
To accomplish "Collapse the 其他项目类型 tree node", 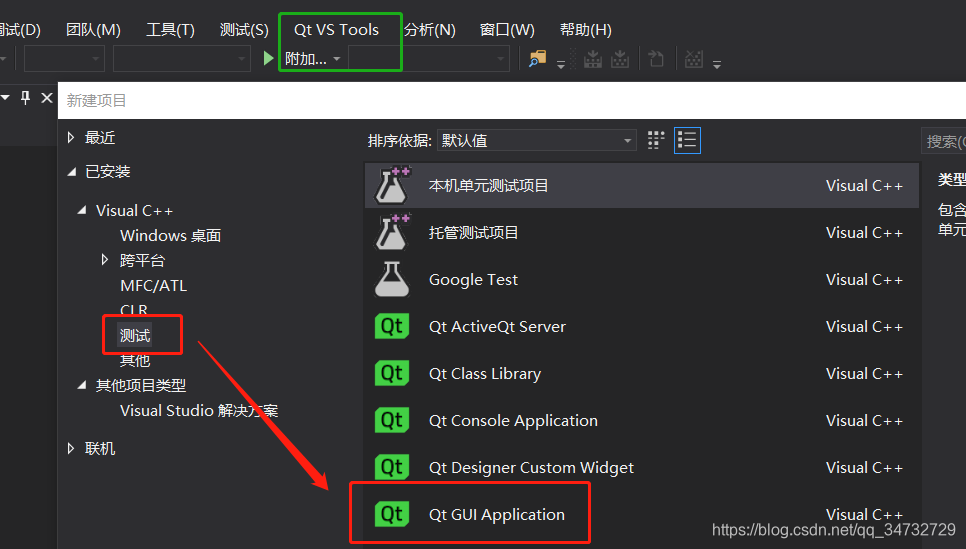I will 82,385.
